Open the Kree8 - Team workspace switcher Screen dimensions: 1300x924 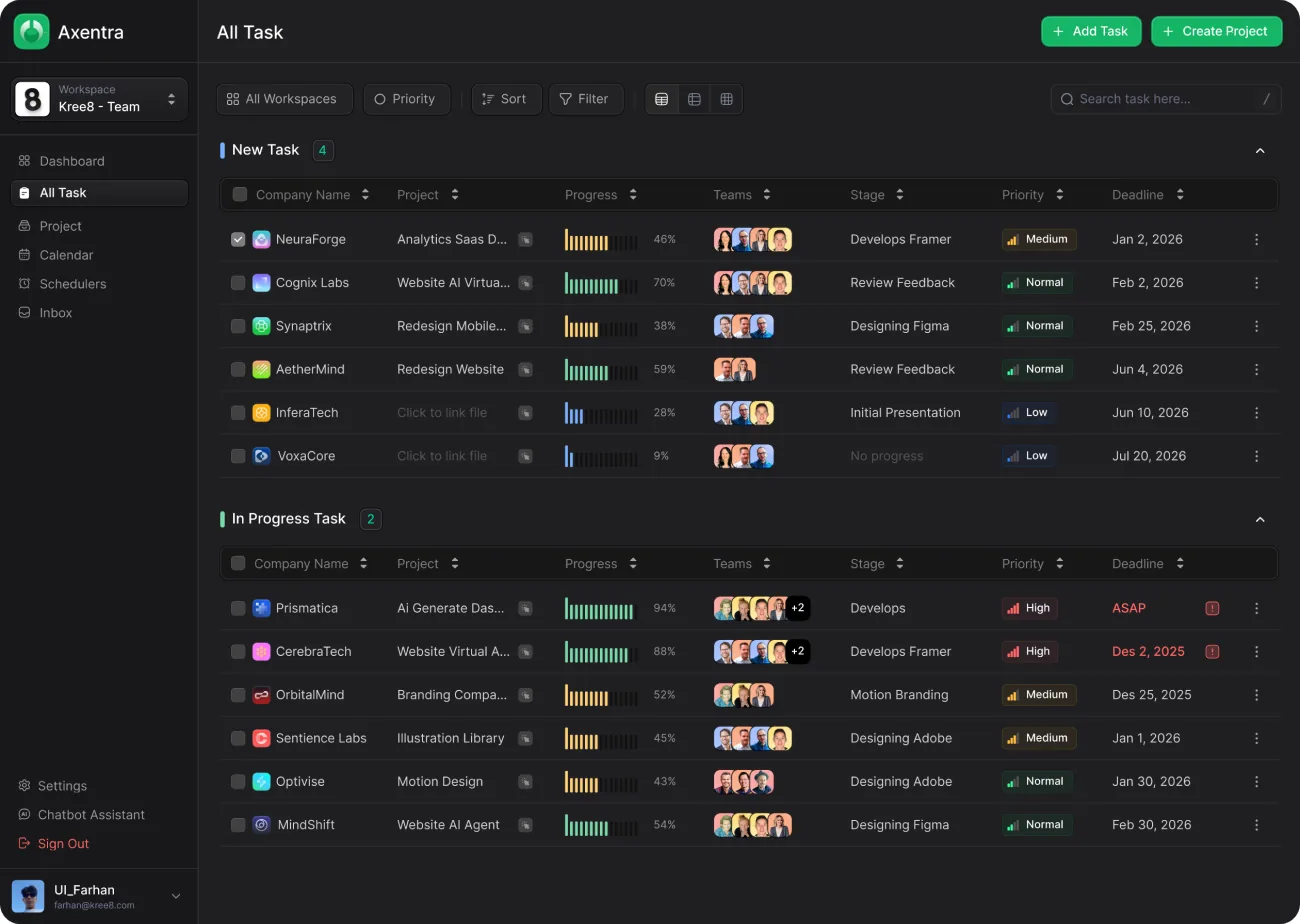99,99
